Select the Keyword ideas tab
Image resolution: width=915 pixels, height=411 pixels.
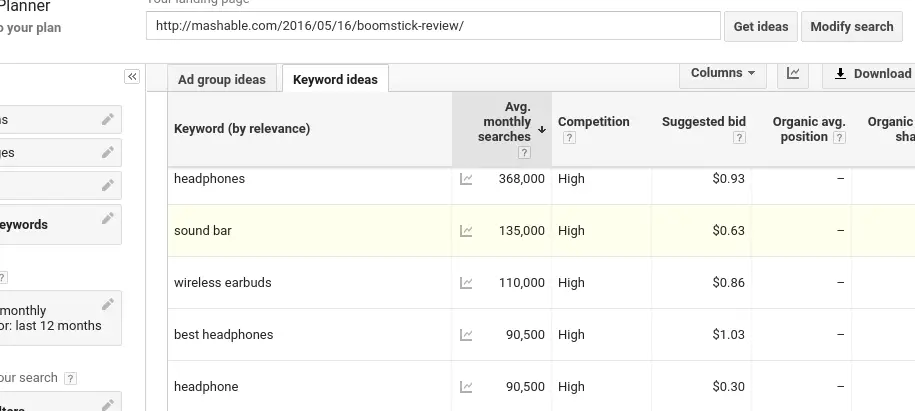(x=335, y=79)
